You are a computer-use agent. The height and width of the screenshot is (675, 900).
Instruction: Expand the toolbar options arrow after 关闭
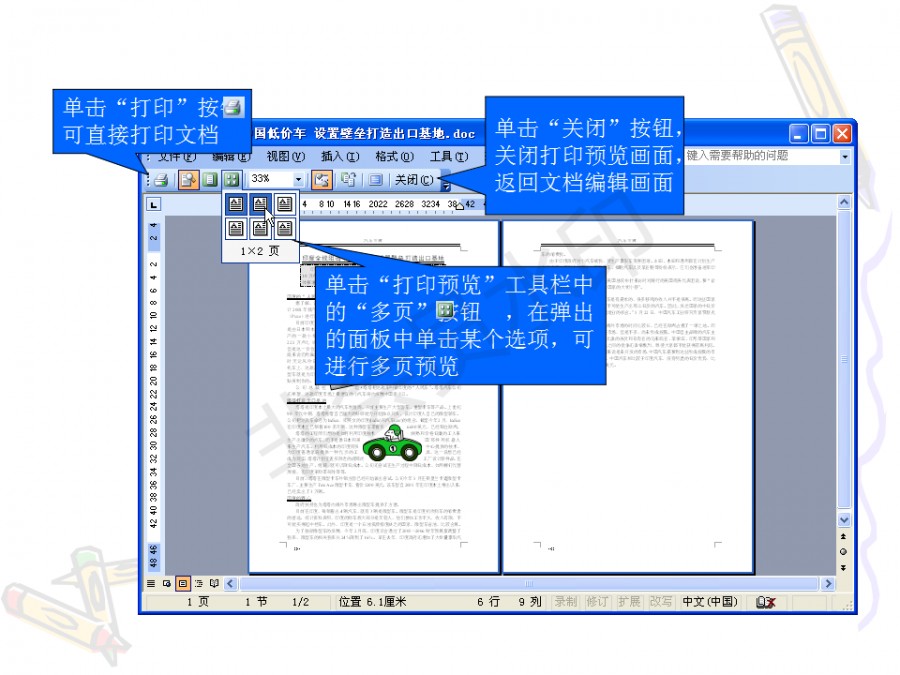[446, 184]
